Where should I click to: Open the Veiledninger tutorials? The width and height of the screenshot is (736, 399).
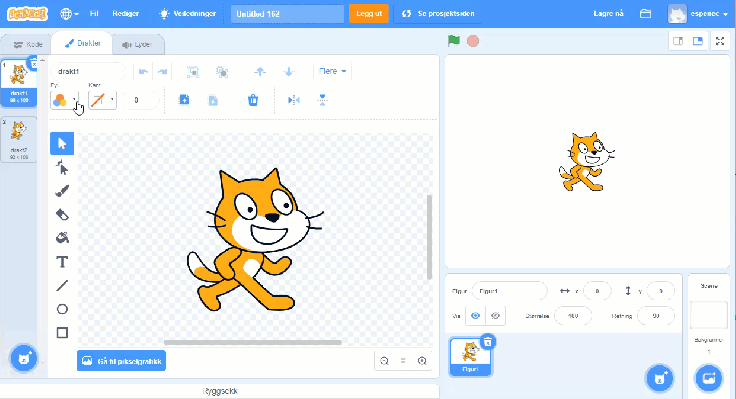pyautogui.click(x=188, y=14)
